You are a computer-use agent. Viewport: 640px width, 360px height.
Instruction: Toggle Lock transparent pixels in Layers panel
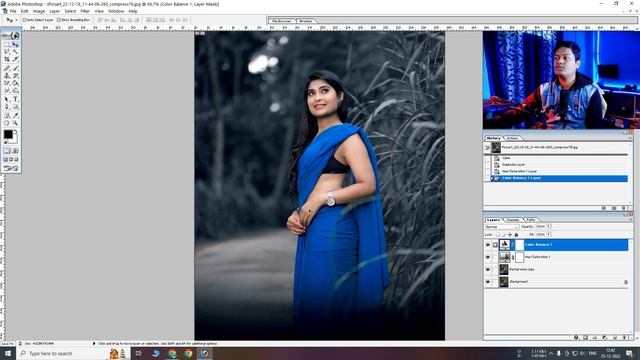tap(498, 235)
